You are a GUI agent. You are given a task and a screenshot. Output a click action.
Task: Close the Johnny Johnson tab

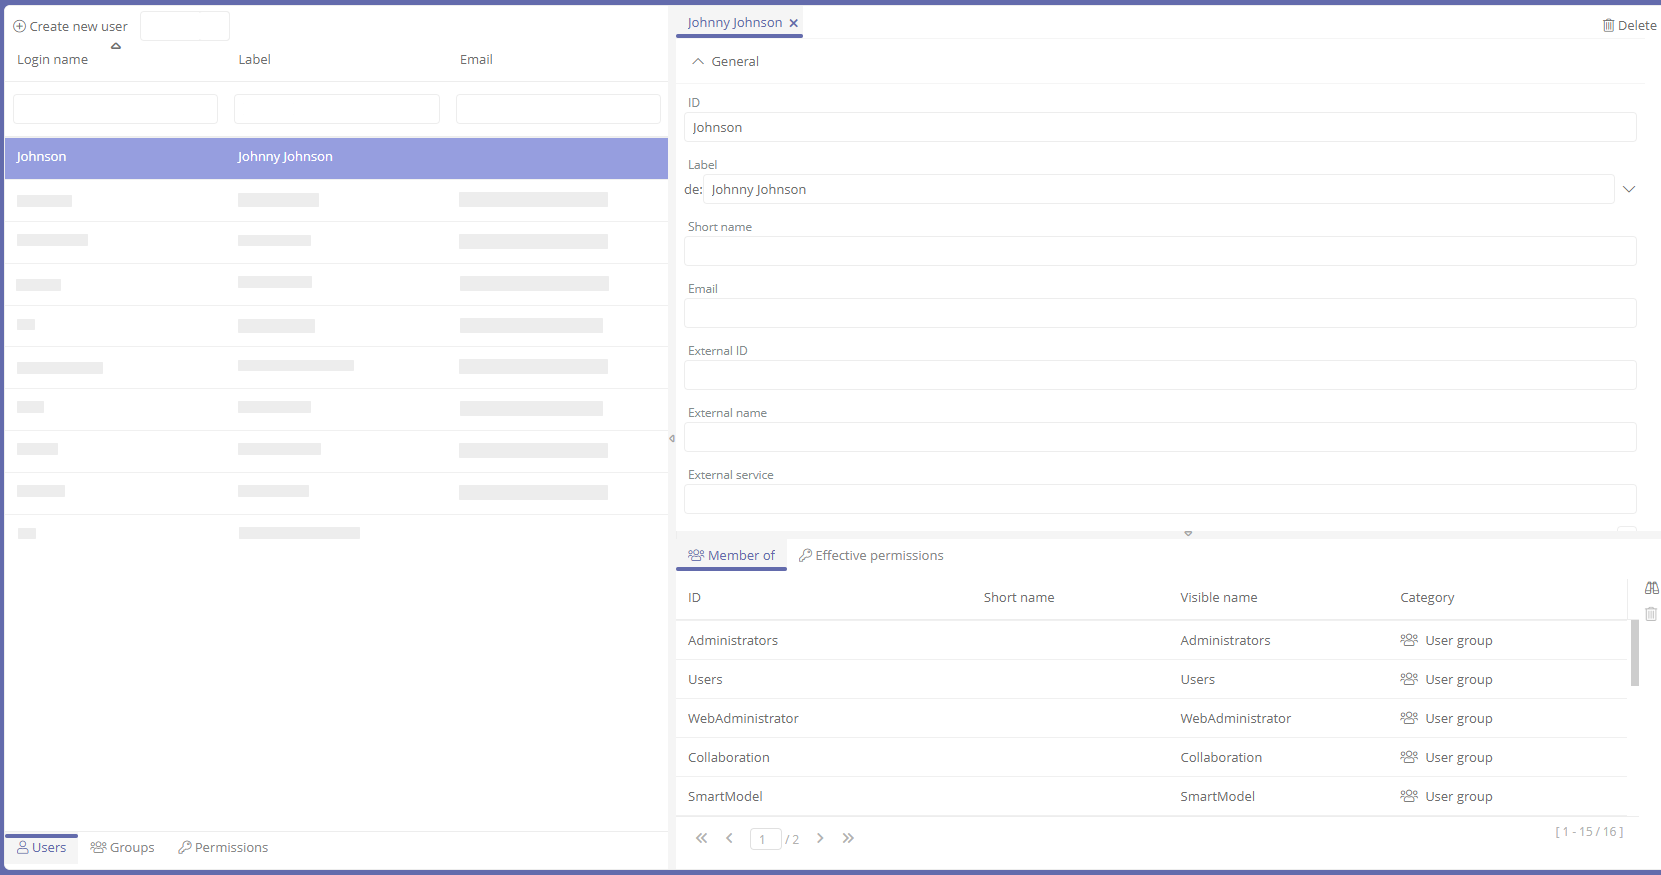coord(794,23)
